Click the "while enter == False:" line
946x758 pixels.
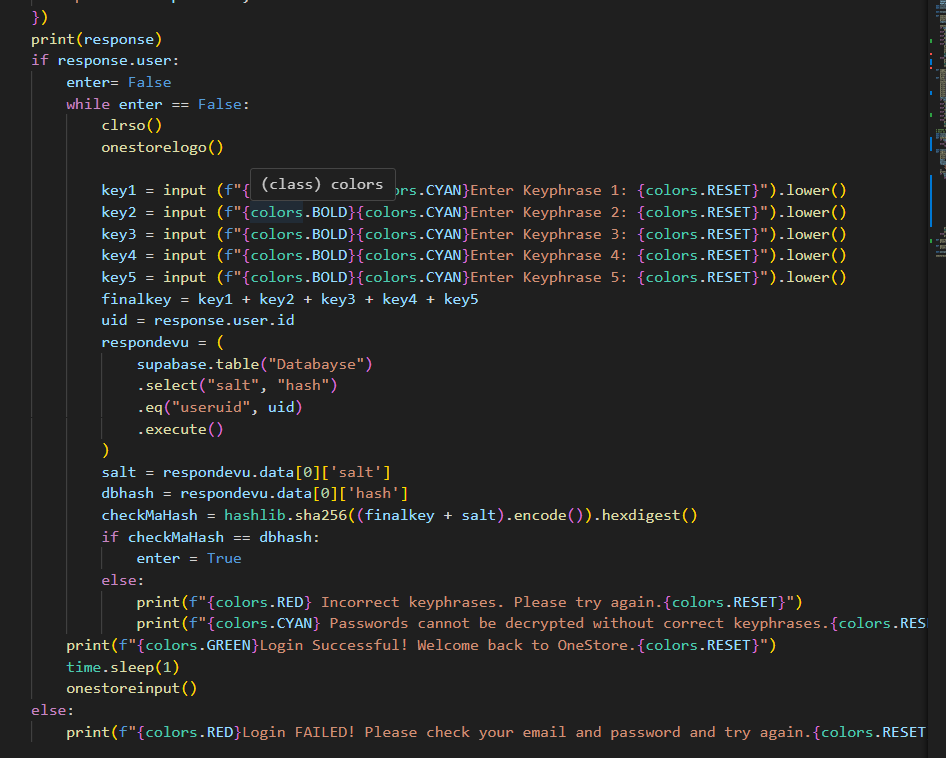tap(158, 104)
